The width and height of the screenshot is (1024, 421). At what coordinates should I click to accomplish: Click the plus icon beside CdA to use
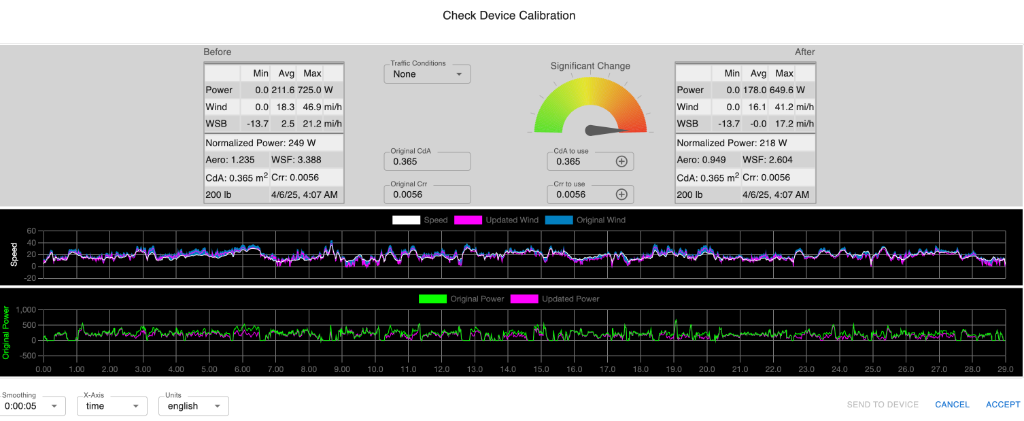pyautogui.click(x=621, y=161)
